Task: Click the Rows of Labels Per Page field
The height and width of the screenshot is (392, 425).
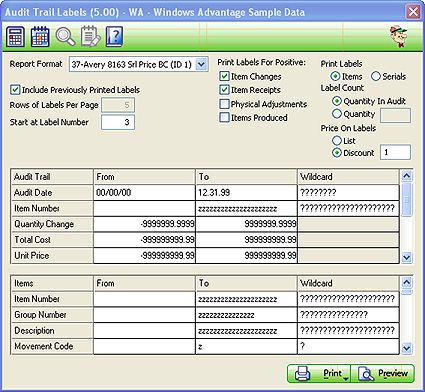Action: coord(118,105)
